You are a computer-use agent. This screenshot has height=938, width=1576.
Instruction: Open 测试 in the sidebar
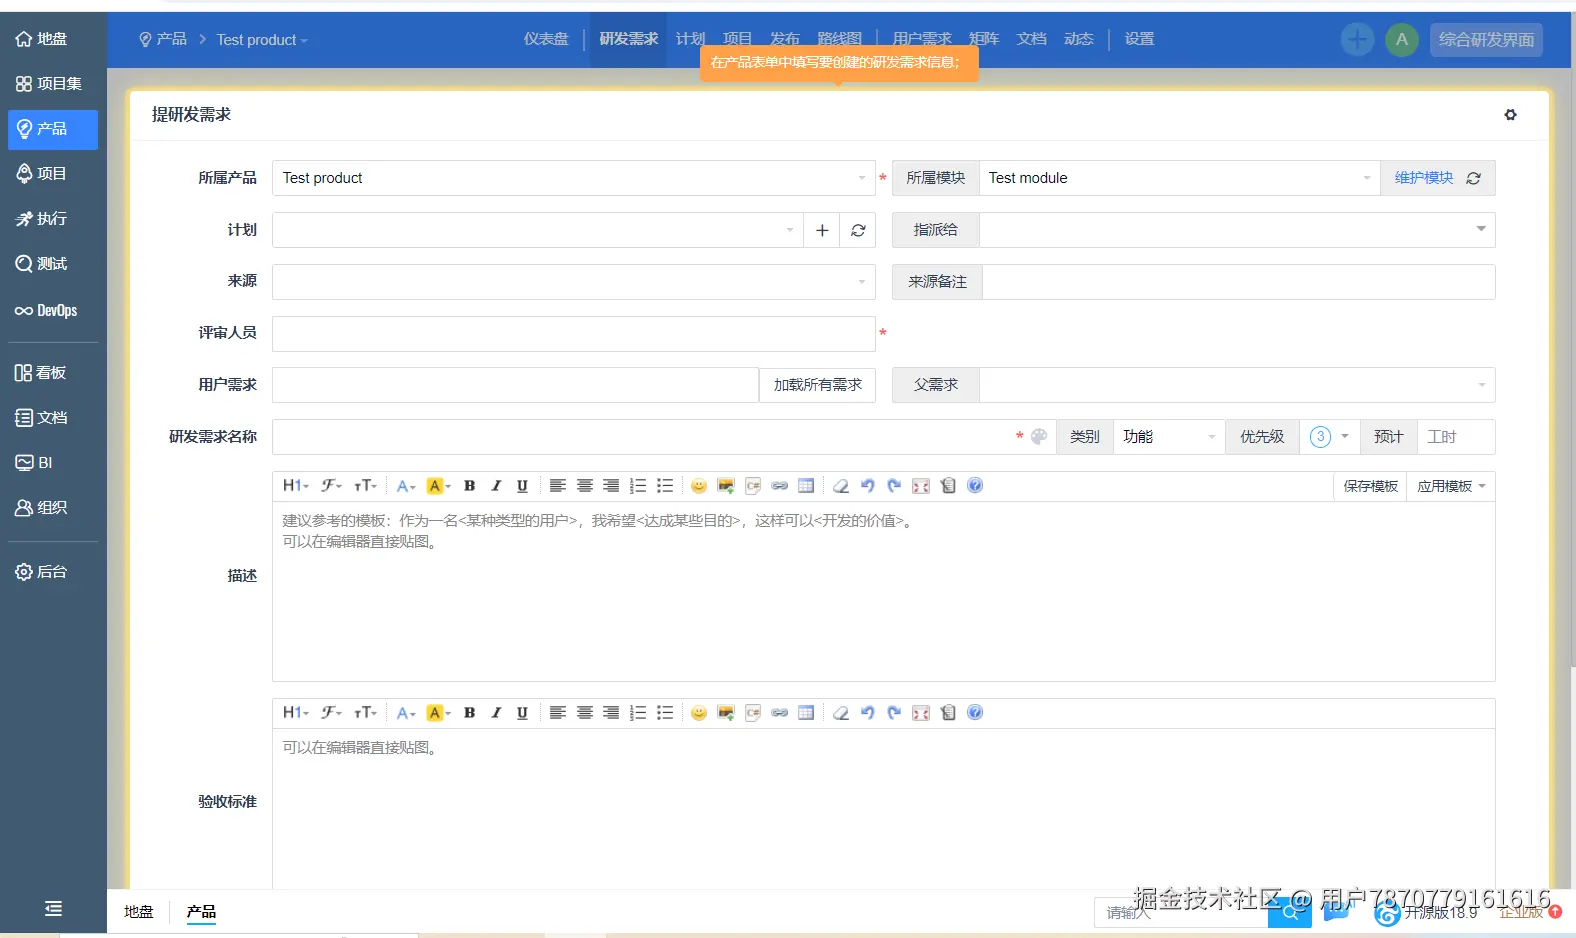tap(42, 264)
